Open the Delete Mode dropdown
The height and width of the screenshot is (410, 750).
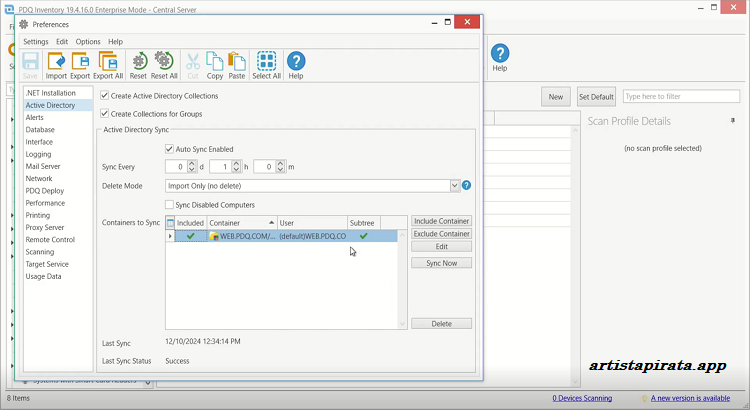(455, 186)
